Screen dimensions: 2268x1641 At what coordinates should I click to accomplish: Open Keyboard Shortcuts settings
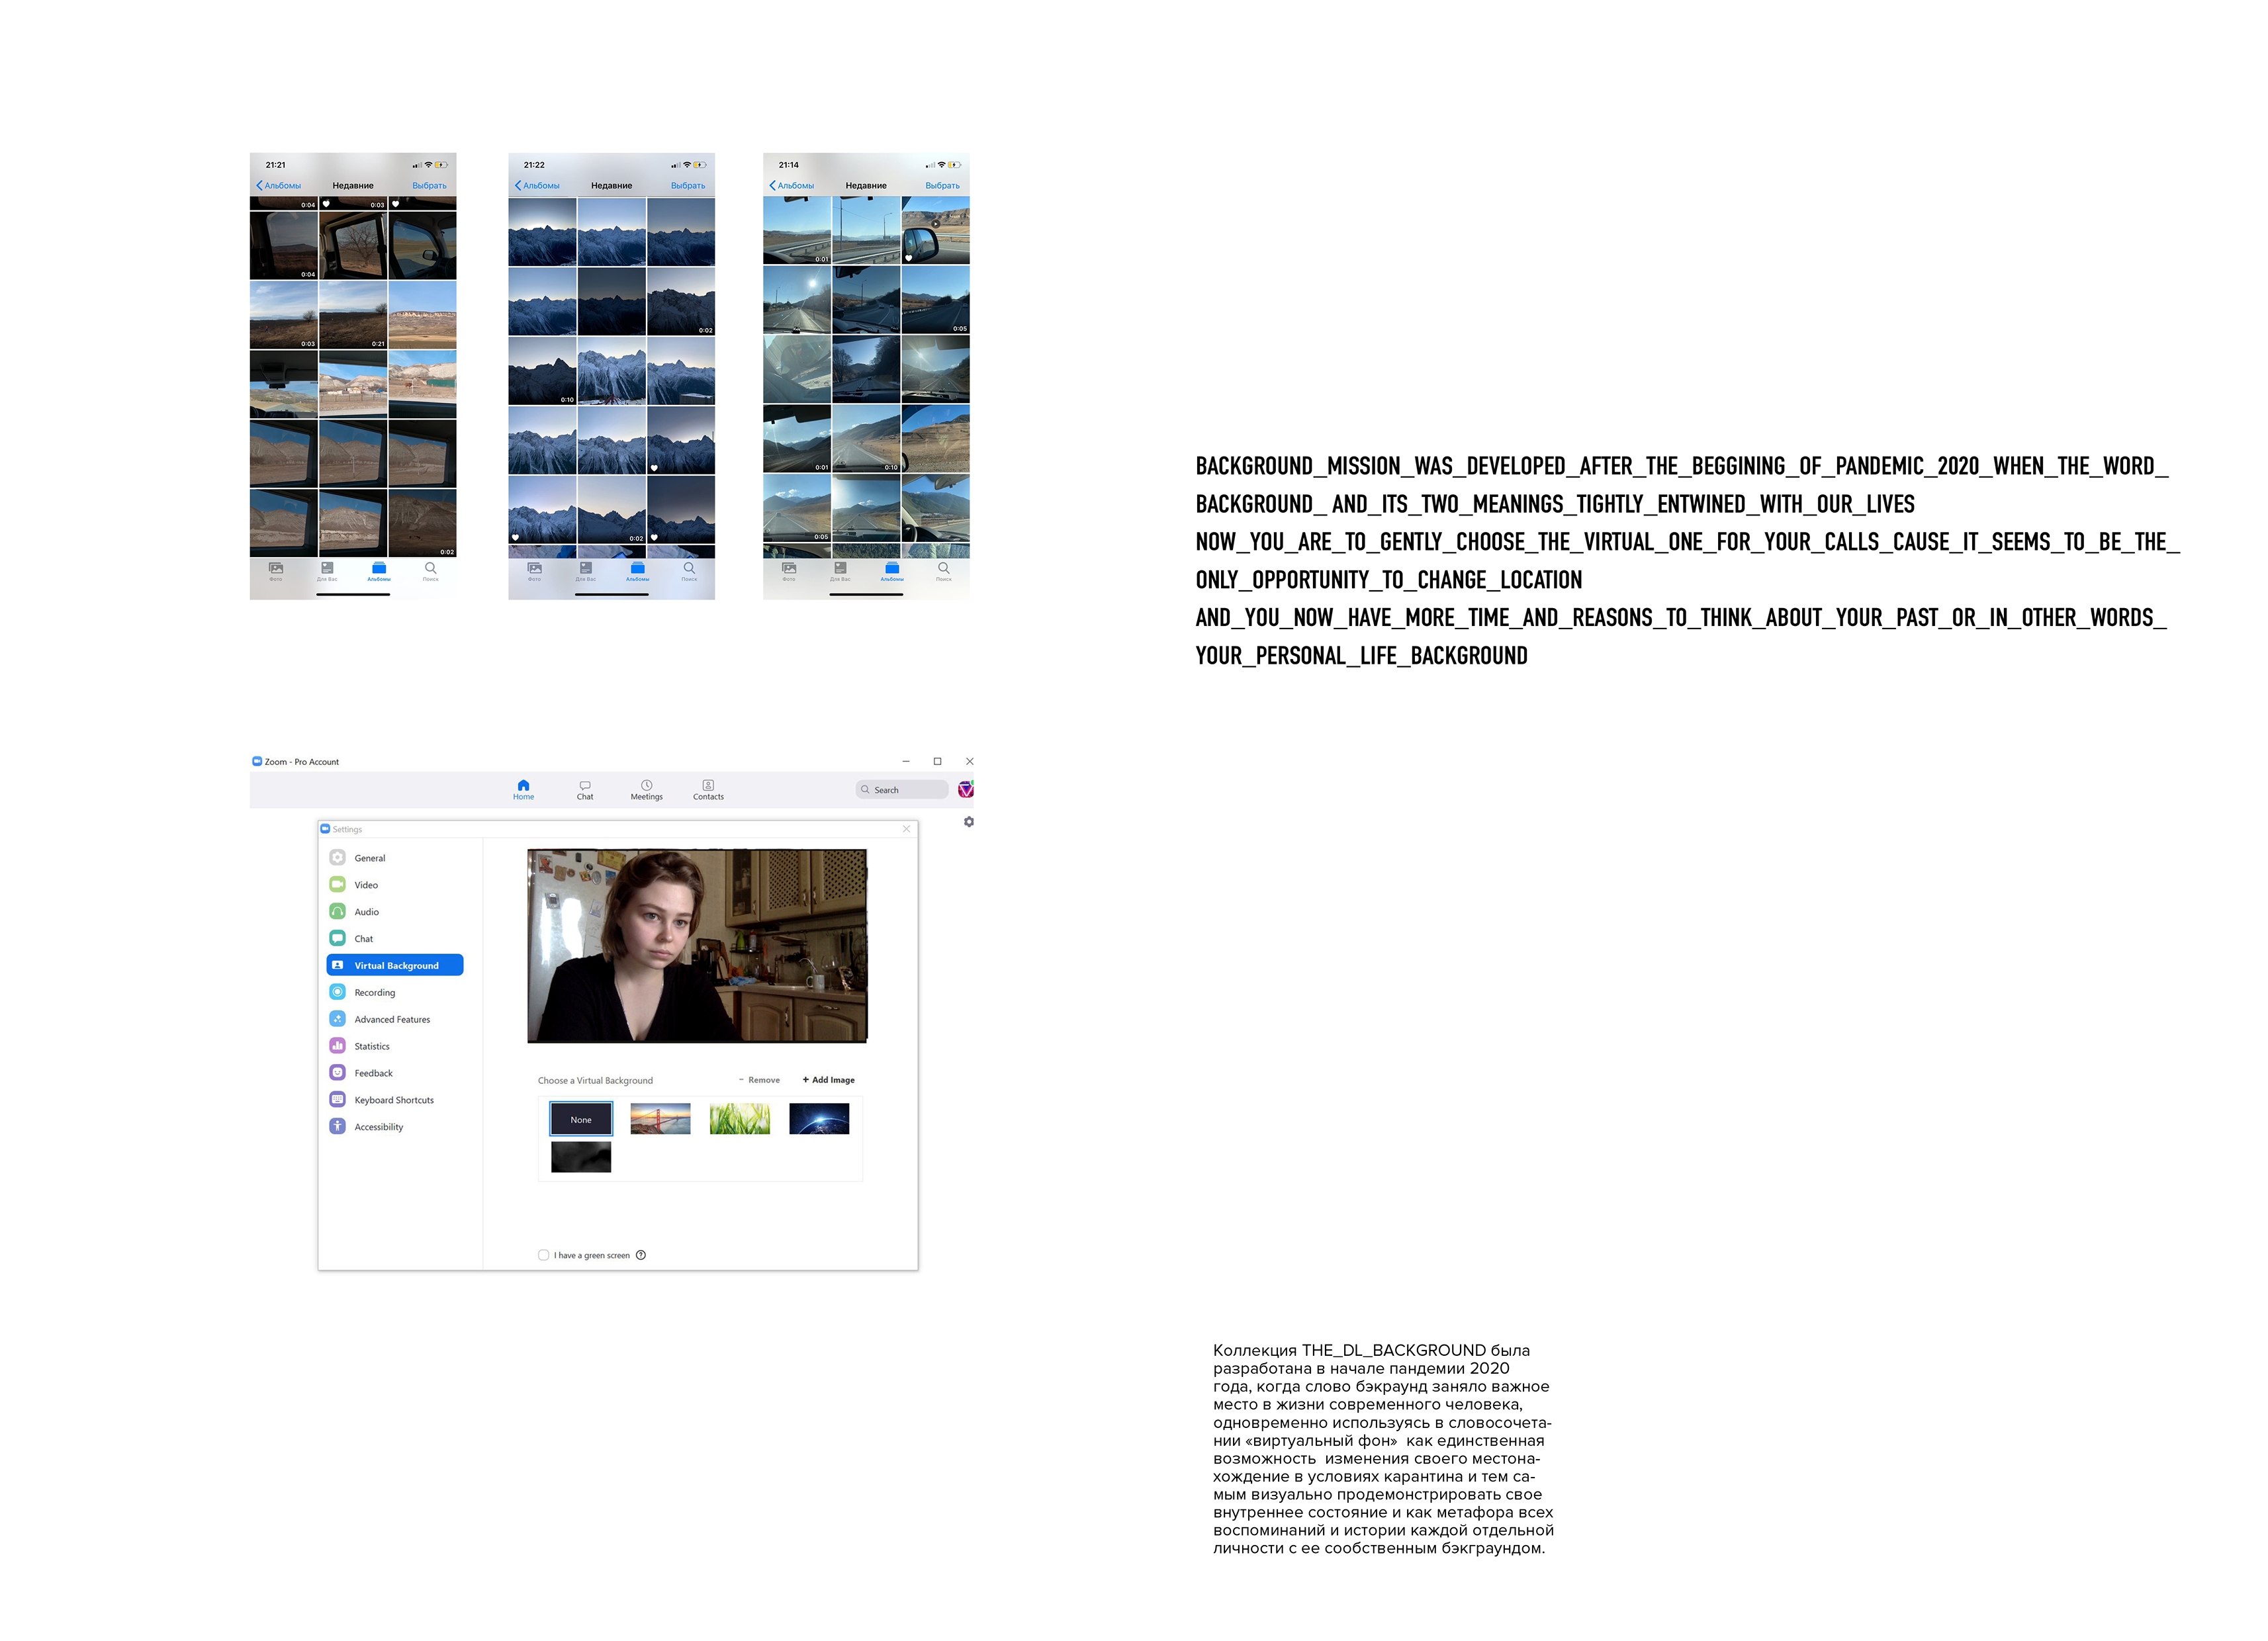tap(393, 1100)
